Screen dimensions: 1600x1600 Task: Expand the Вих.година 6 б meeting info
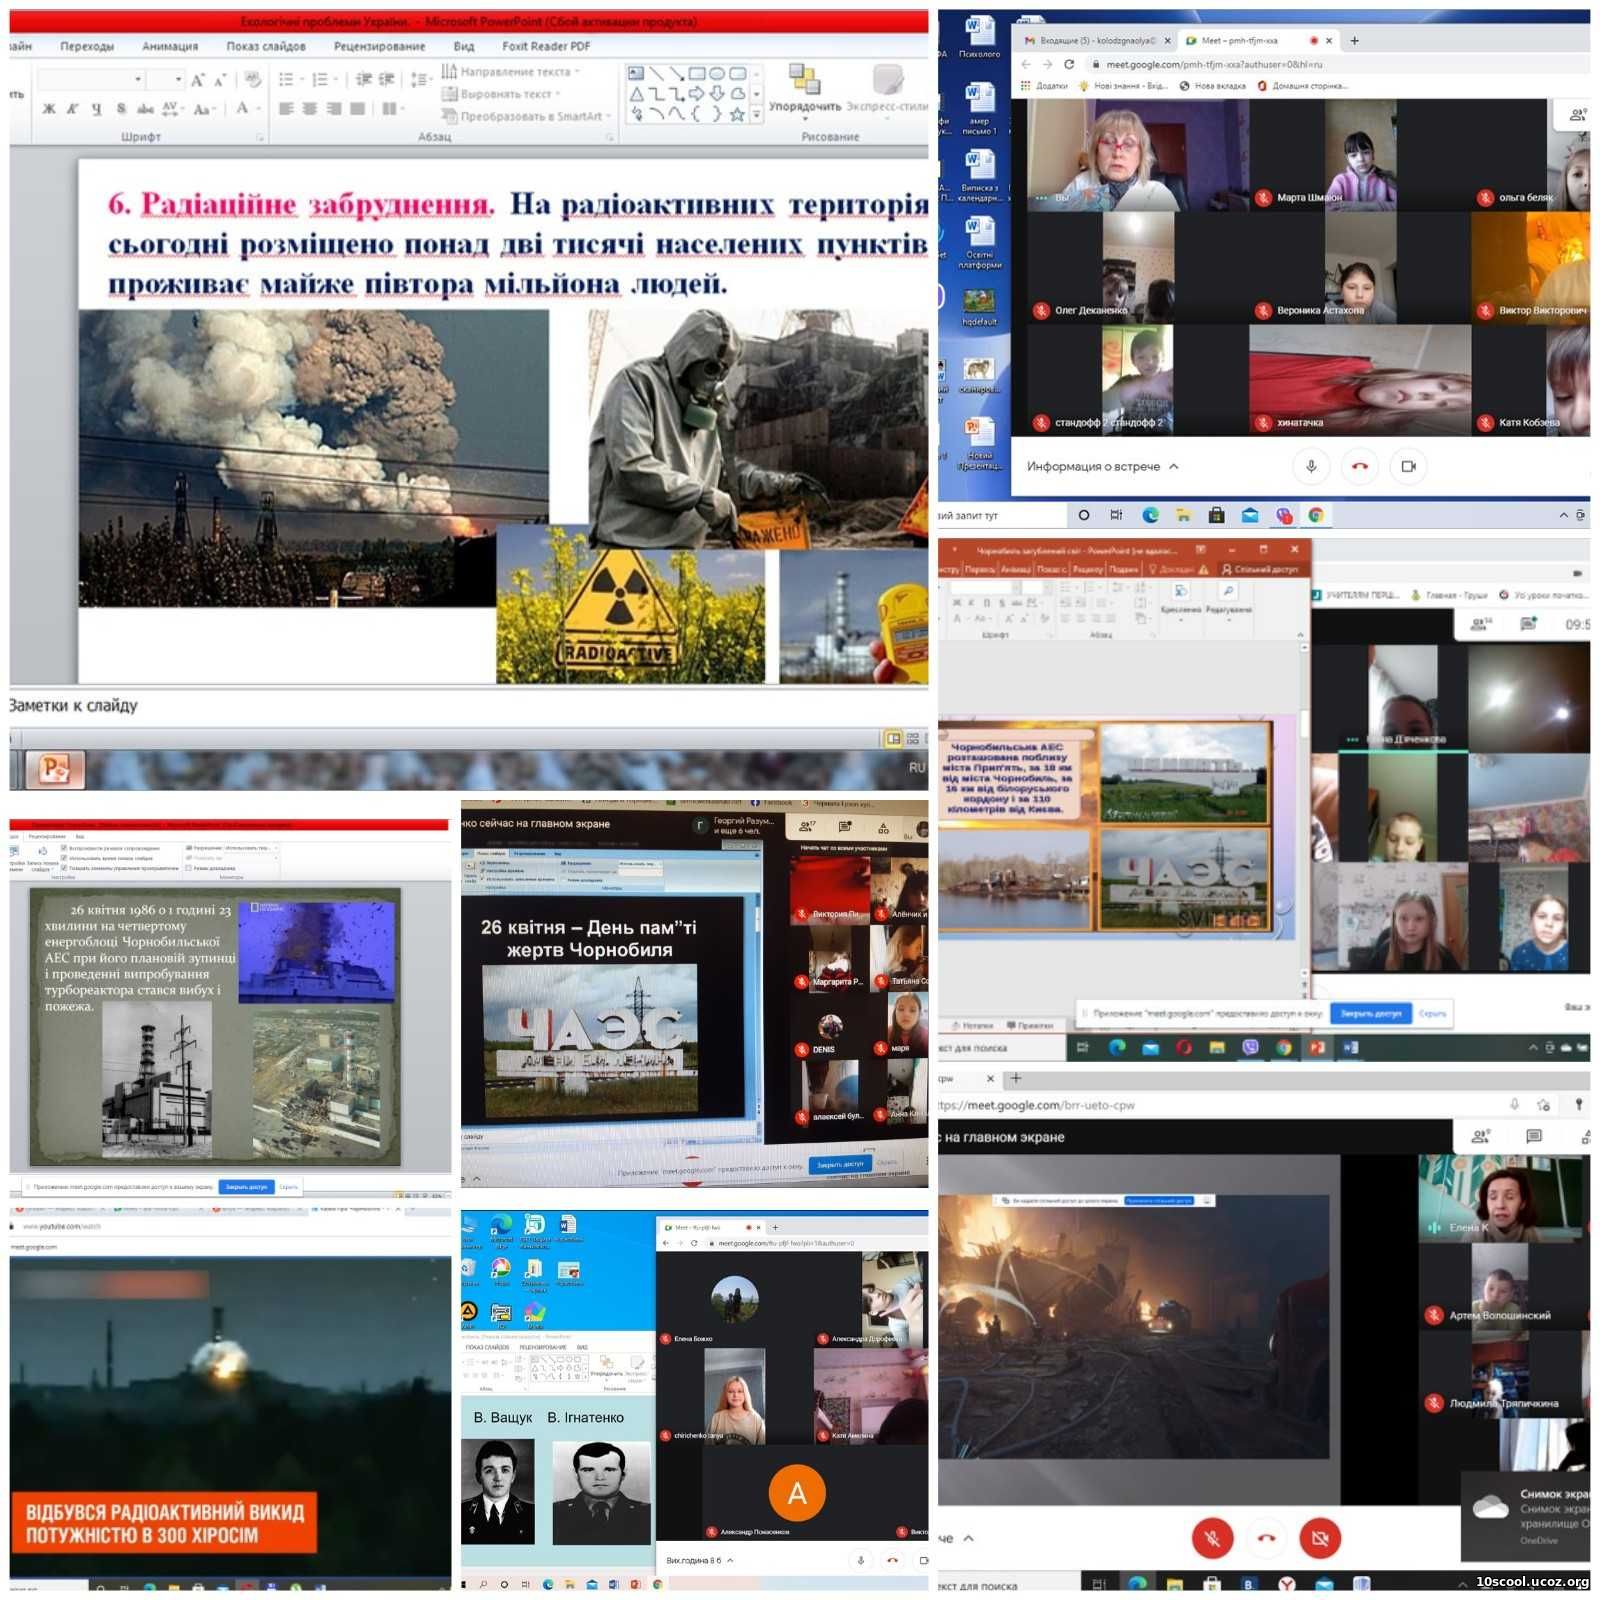click(x=699, y=1560)
